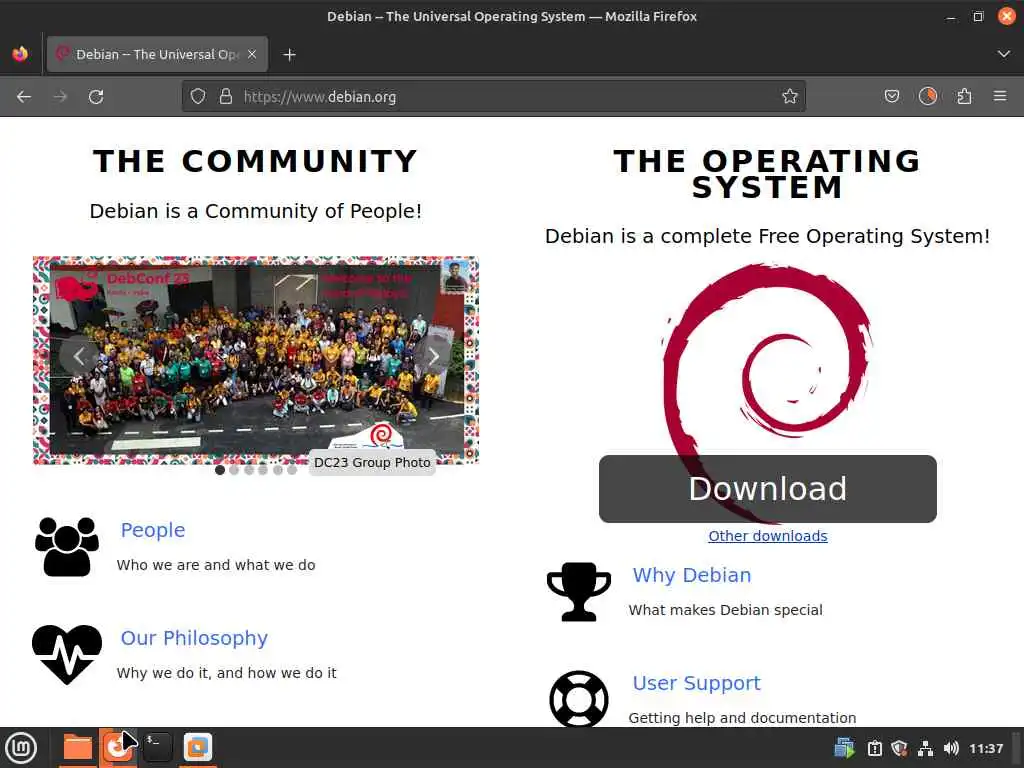
Task: Select the second carousel dot indicator
Action: point(234,470)
